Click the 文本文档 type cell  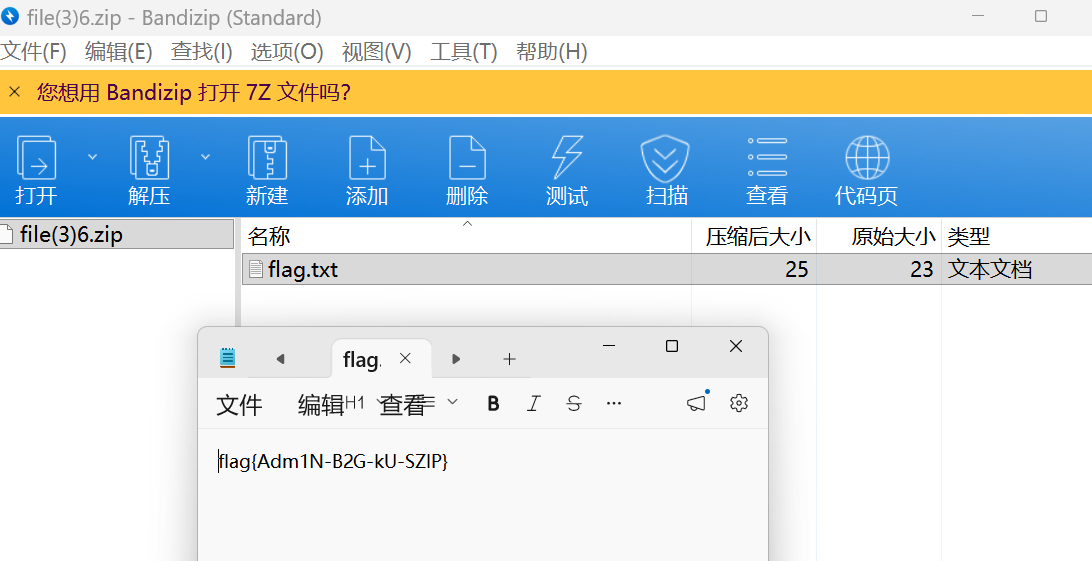pyautogui.click(x=990, y=269)
